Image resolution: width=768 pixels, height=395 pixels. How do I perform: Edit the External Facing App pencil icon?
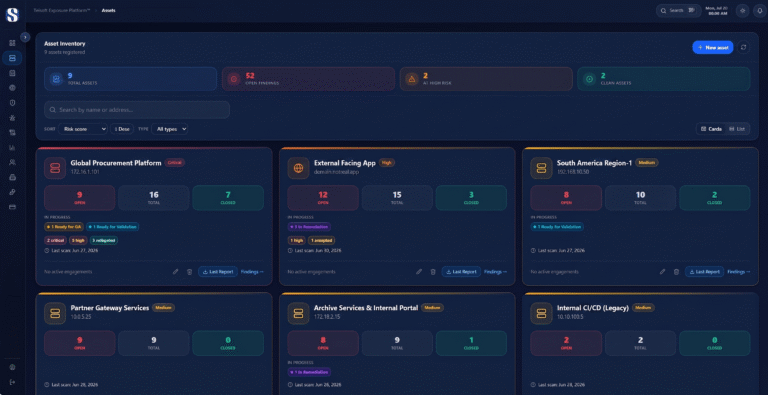pos(419,272)
